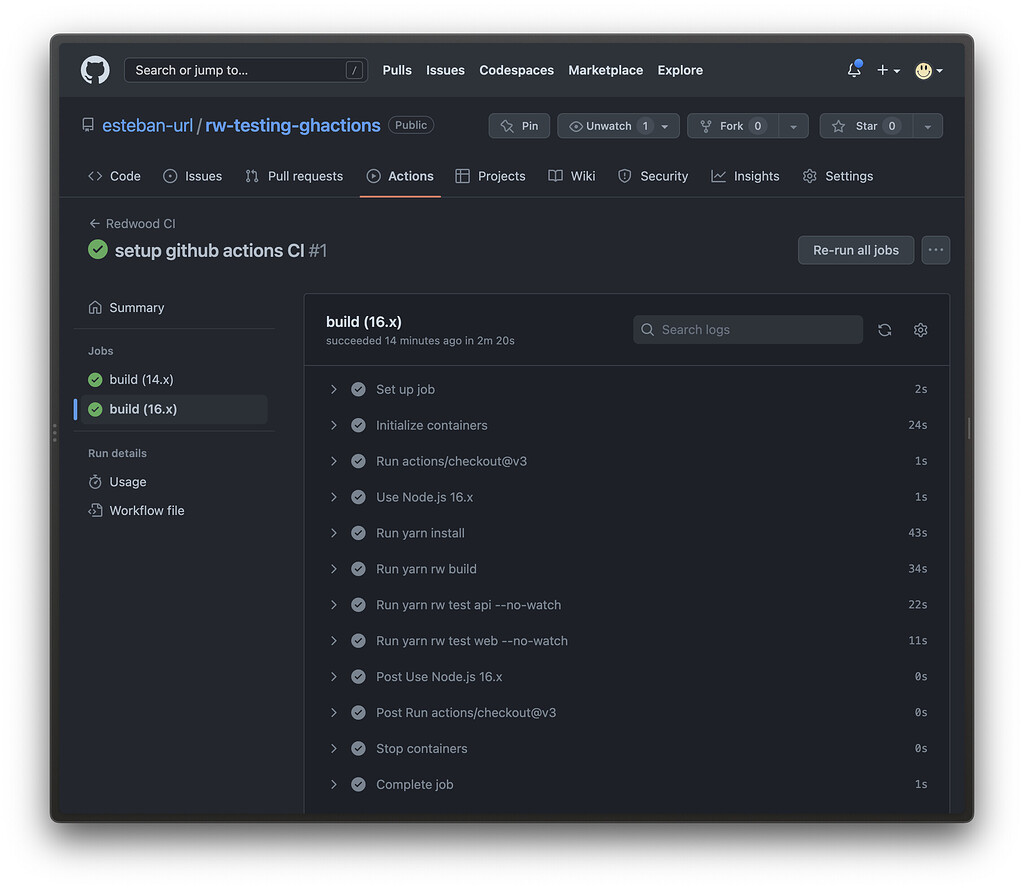Expand the Run actions/checkout@v3 step
Image resolution: width=1024 pixels, height=889 pixels.
coord(627,461)
